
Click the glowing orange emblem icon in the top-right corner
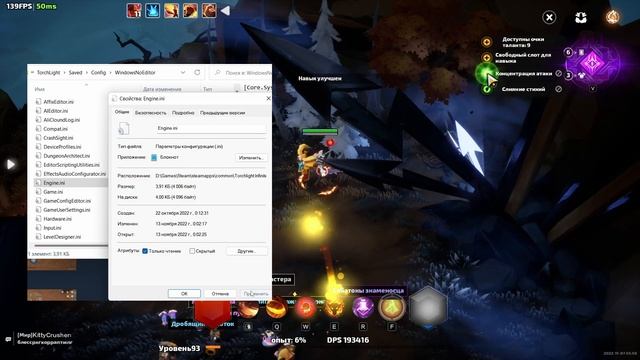[x=612, y=17]
